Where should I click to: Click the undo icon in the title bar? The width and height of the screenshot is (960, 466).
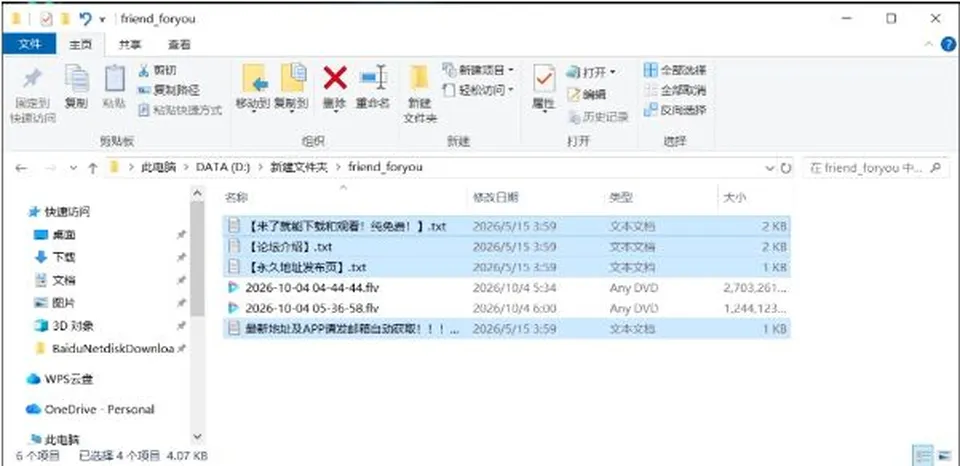[85, 19]
